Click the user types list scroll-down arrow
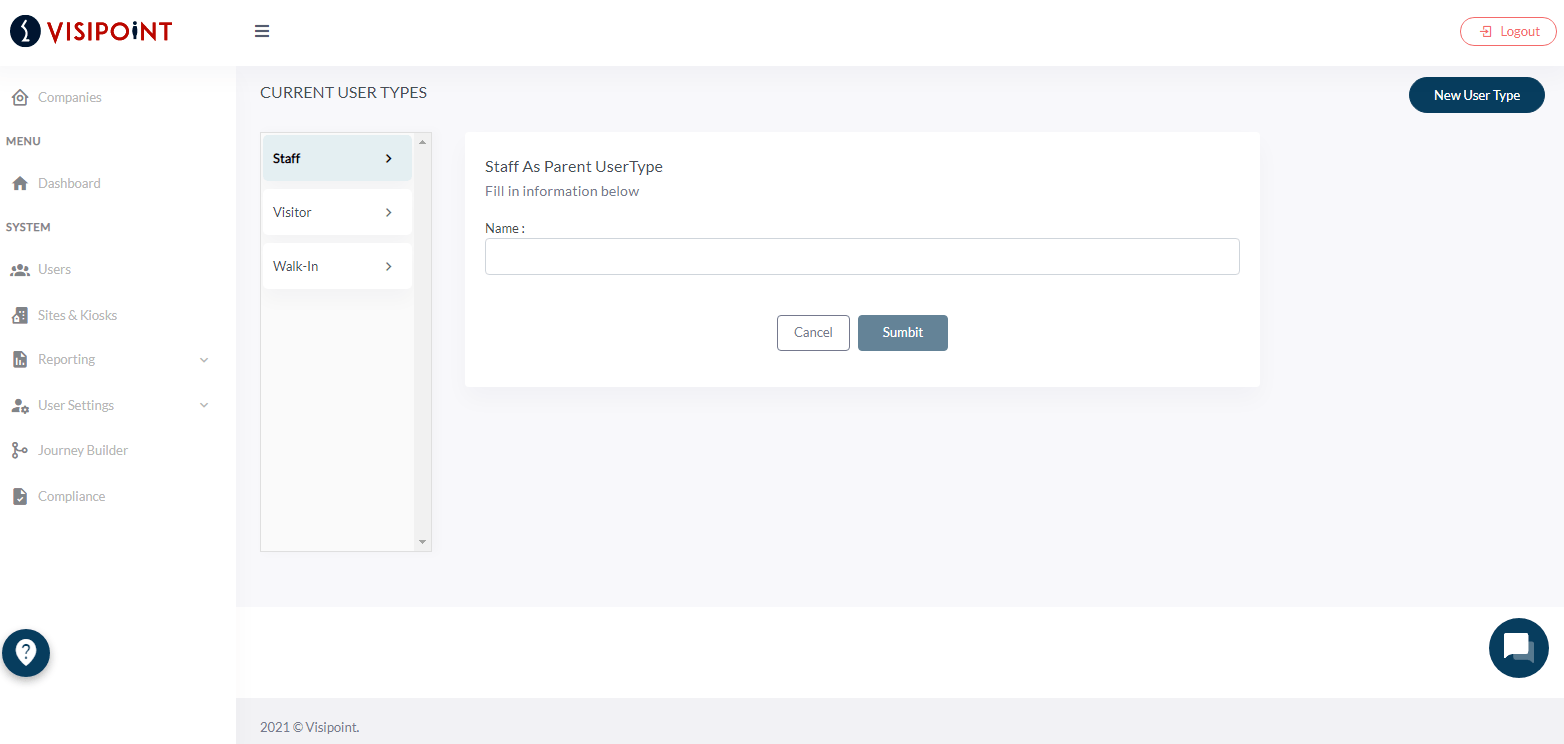The image size is (1564, 744). [422, 542]
